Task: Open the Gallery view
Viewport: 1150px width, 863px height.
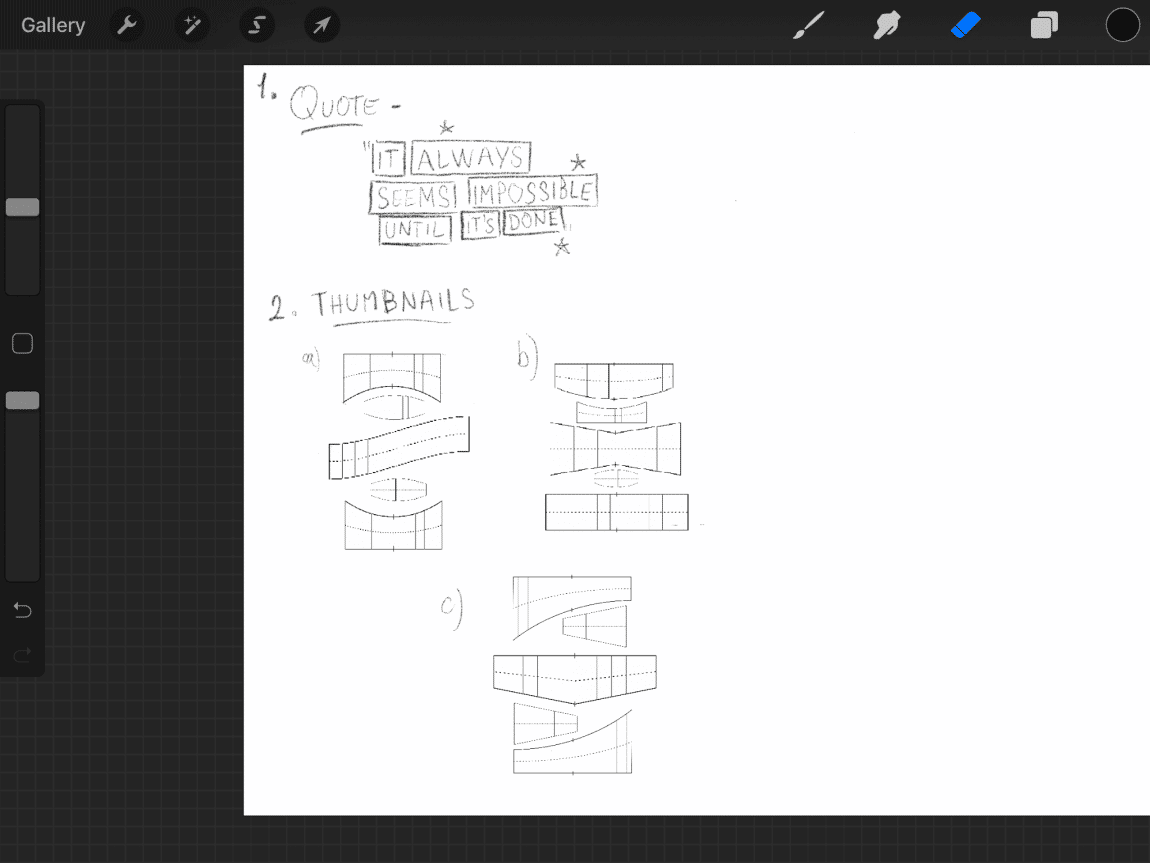Action: [53, 25]
